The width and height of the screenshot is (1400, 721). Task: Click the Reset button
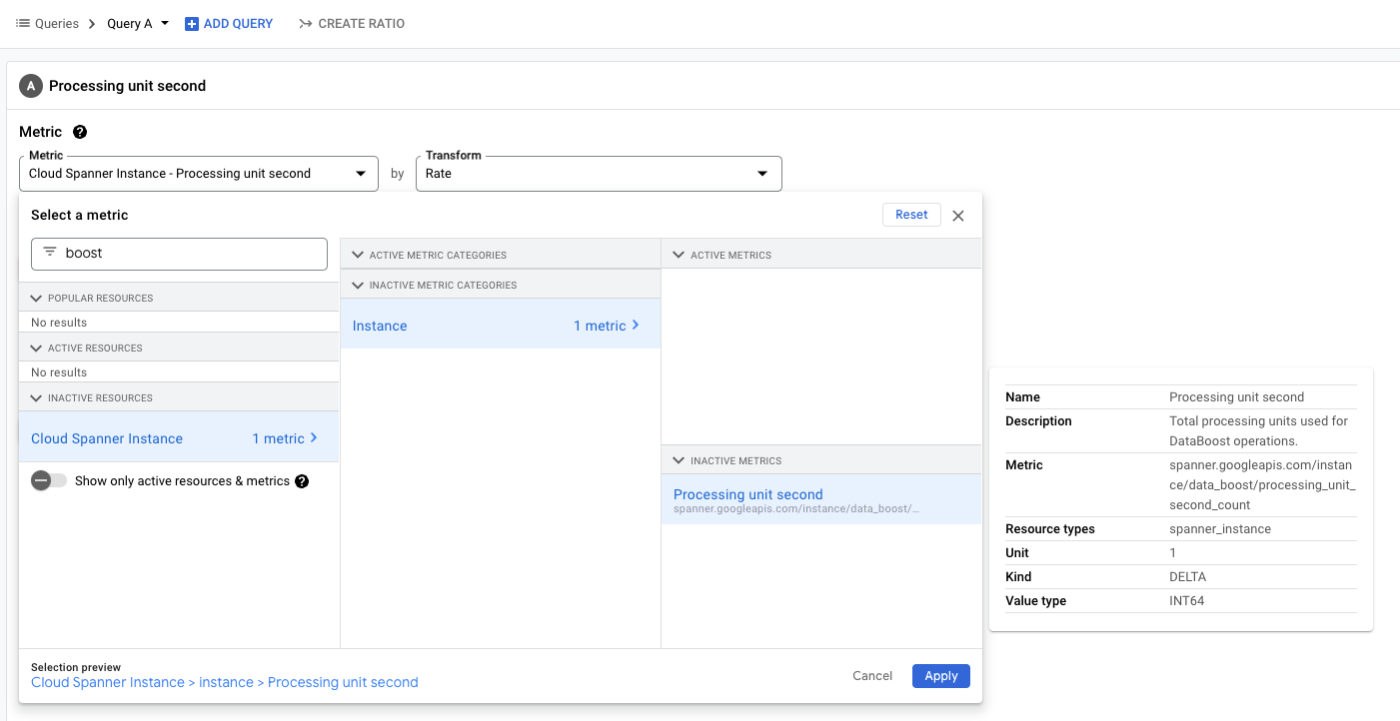point(912,215)
